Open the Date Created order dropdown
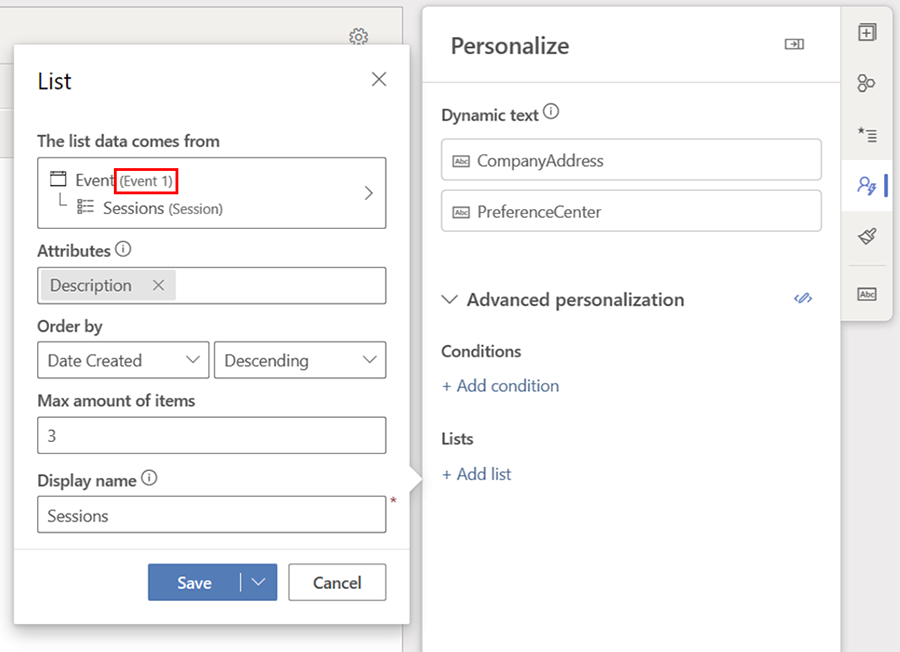This screenshot has height=652, width=900. pos(123,360)
